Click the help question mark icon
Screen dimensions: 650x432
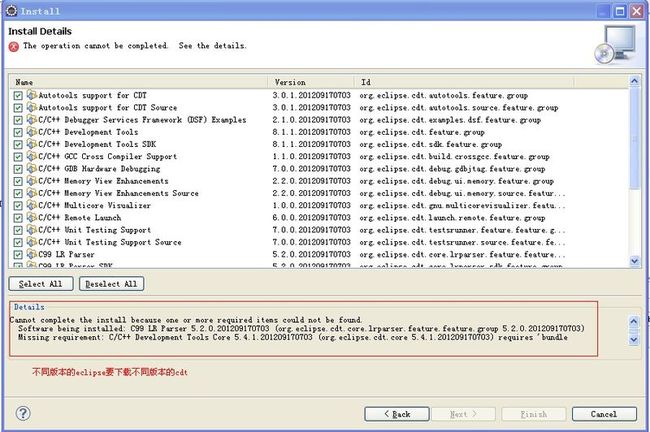click(x=23, y=413)
